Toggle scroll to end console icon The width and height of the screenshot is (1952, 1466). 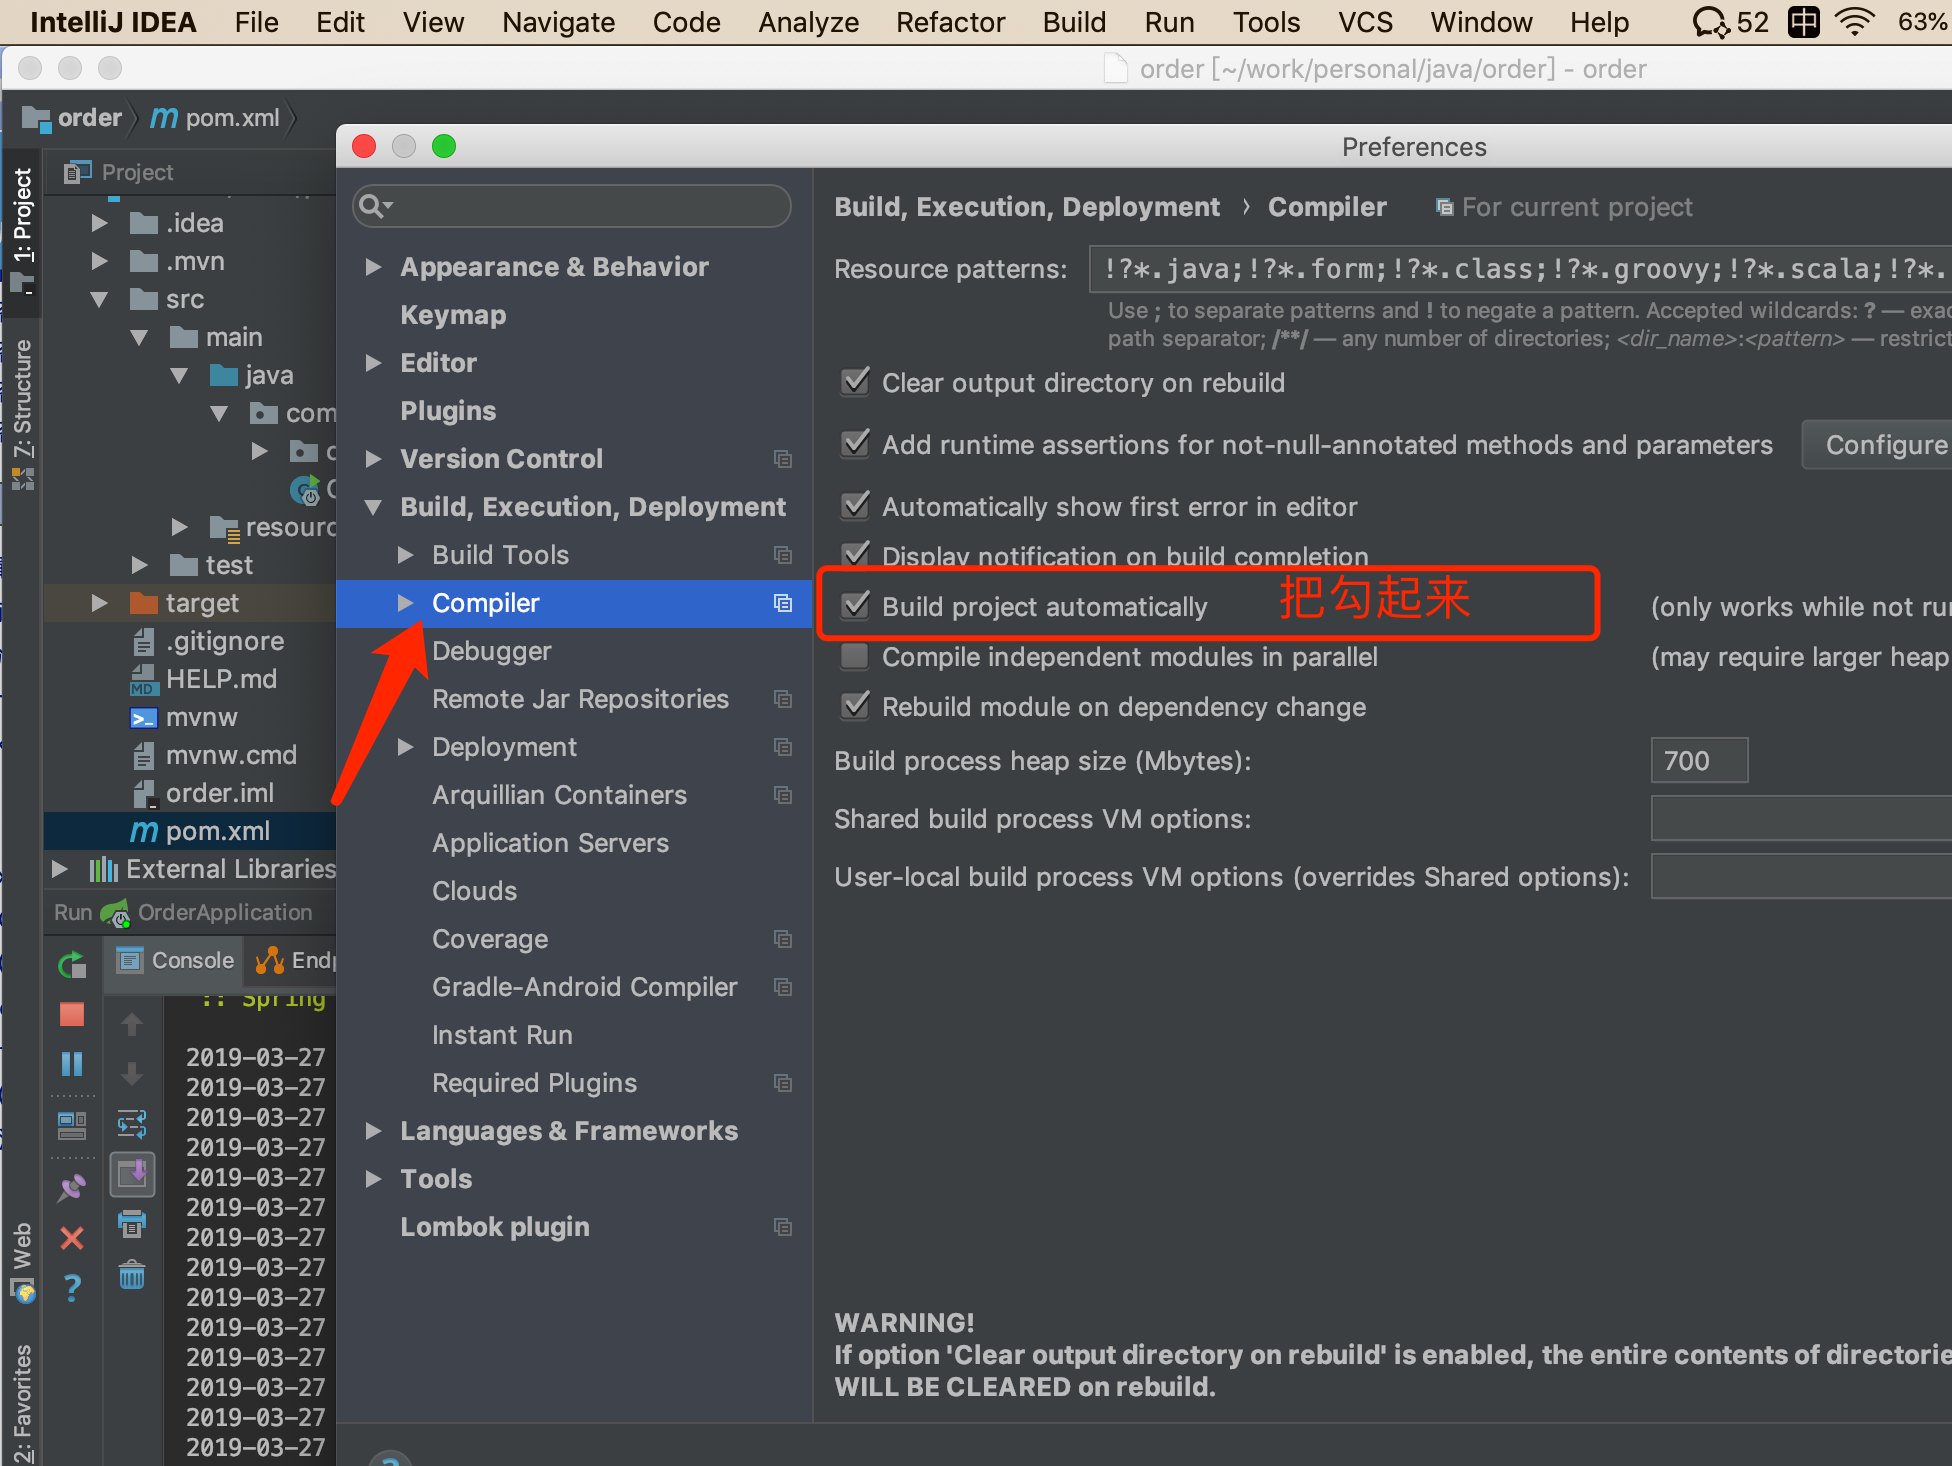tap(132, 1174)
